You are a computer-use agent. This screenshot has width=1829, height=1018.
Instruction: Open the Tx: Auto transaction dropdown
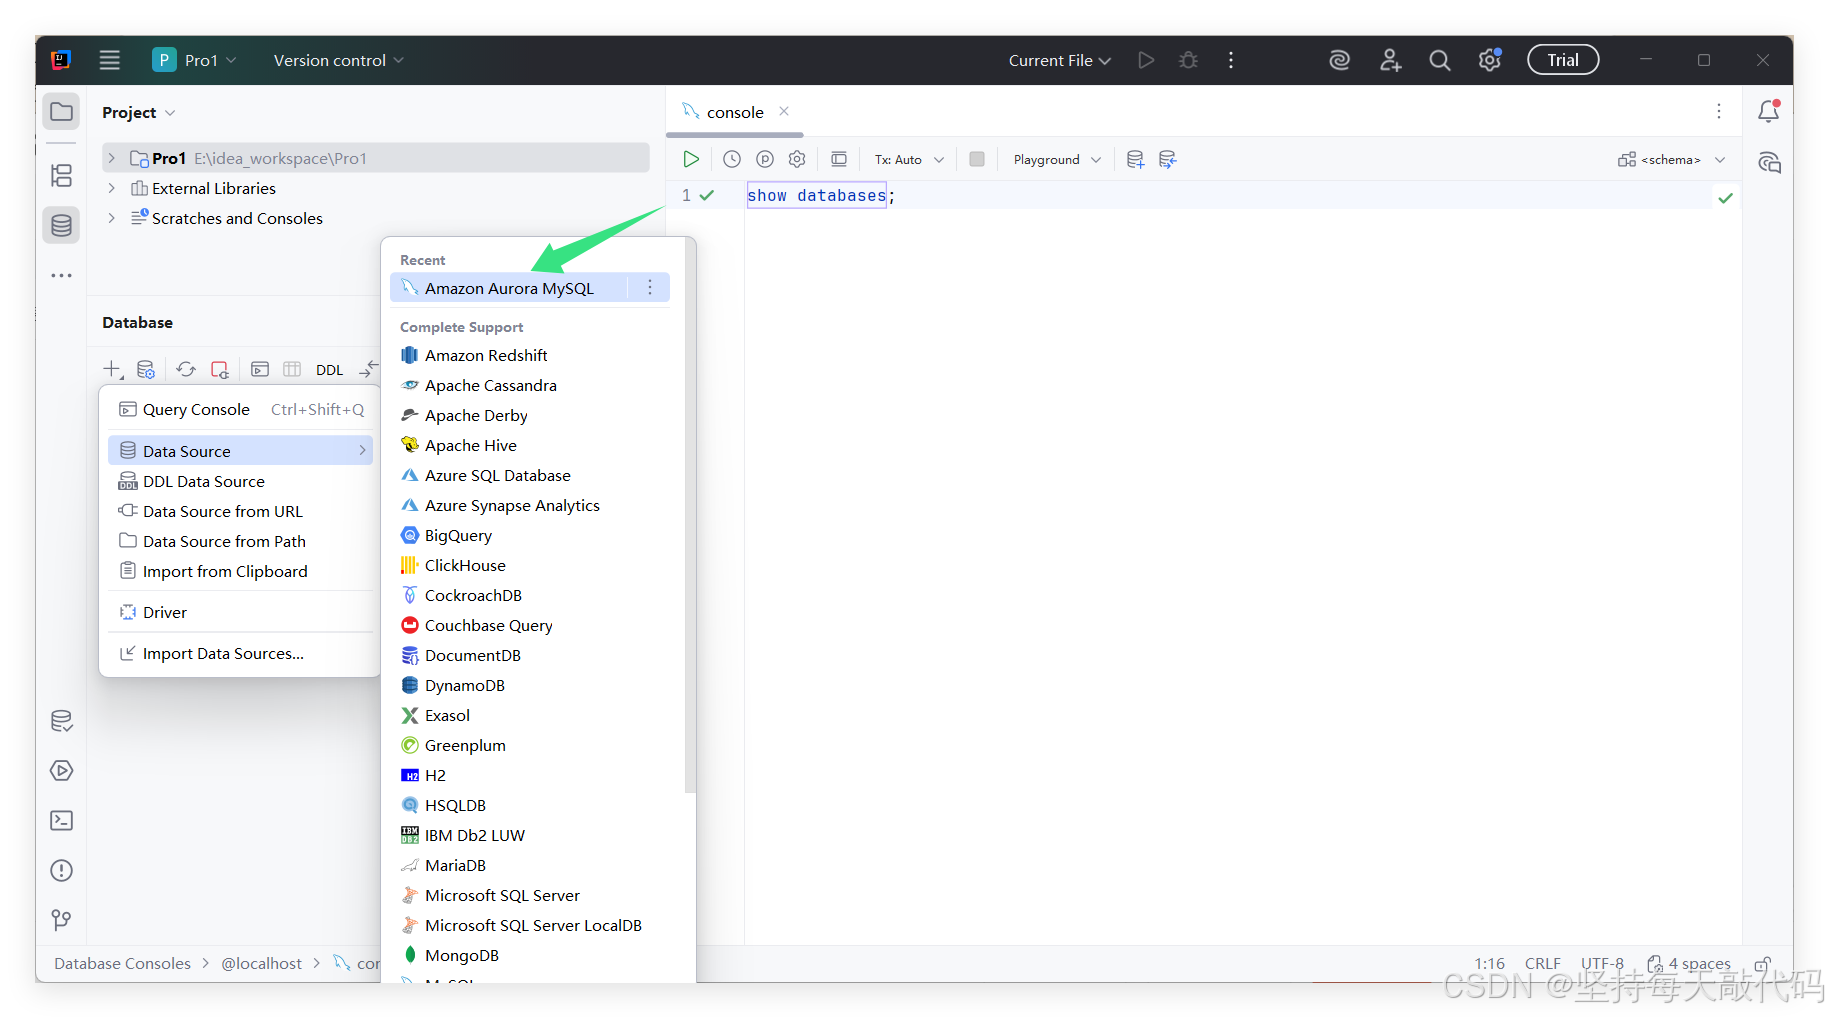(x=908, y=159)
